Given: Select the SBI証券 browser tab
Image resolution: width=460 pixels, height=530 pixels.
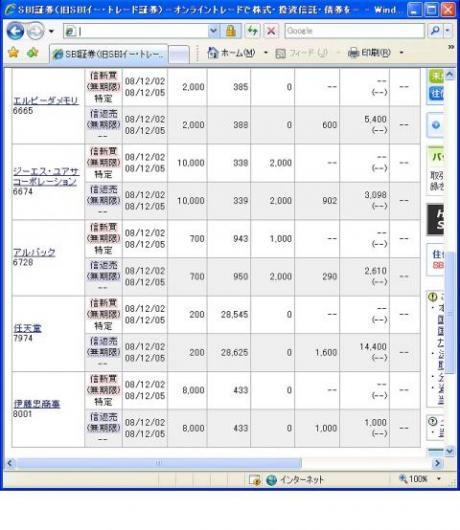Looking at the screenshot, I should pyautogui.click(x=108, y=54).
